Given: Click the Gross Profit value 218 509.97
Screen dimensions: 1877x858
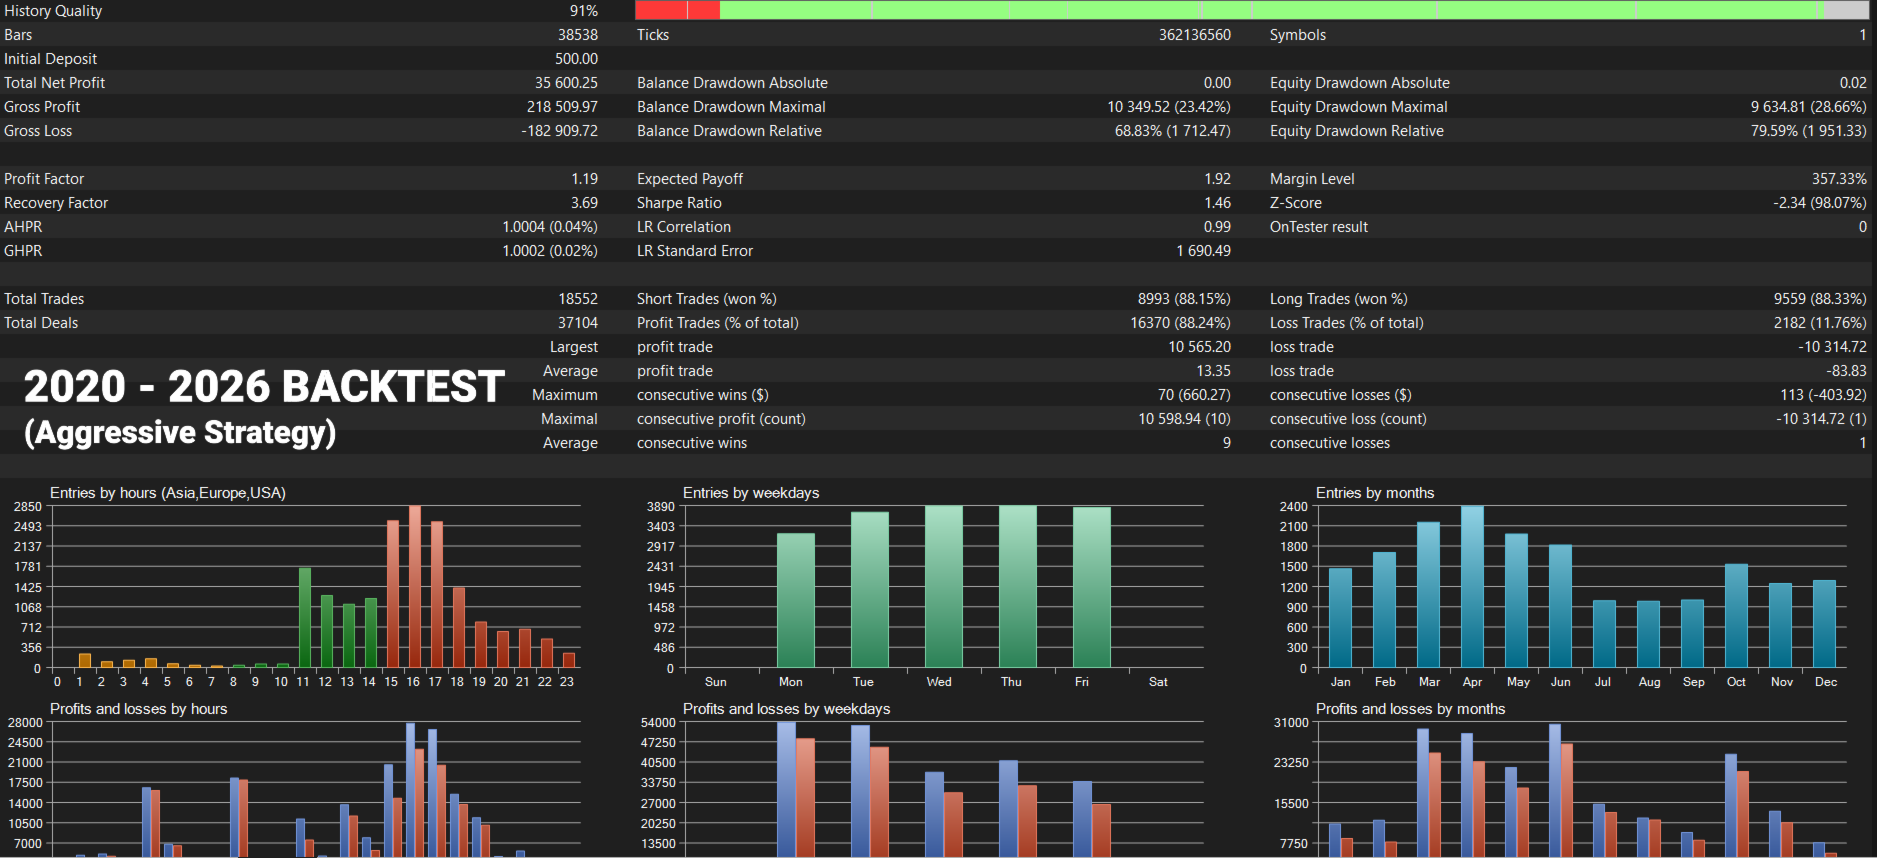Looking at the screenshot, I should click(x=562, y=107).
